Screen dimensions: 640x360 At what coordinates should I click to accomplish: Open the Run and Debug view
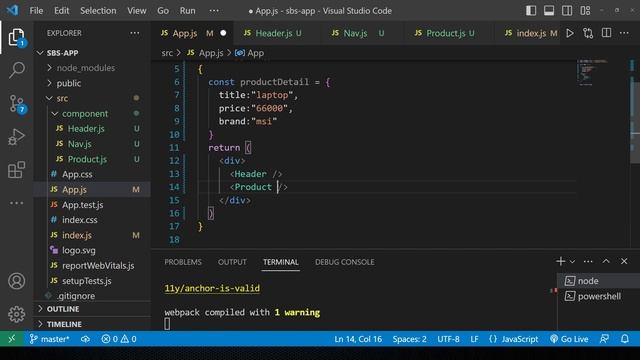click(x=16, y=137)
